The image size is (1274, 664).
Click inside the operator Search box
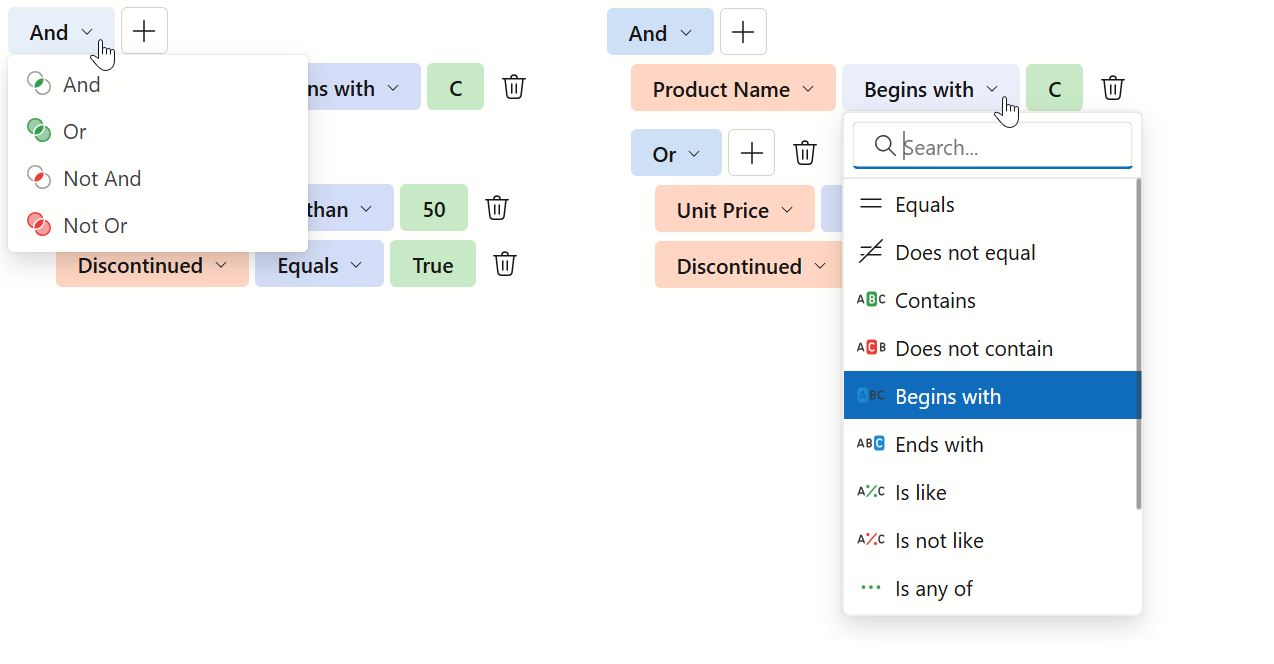click(1000, 147)
